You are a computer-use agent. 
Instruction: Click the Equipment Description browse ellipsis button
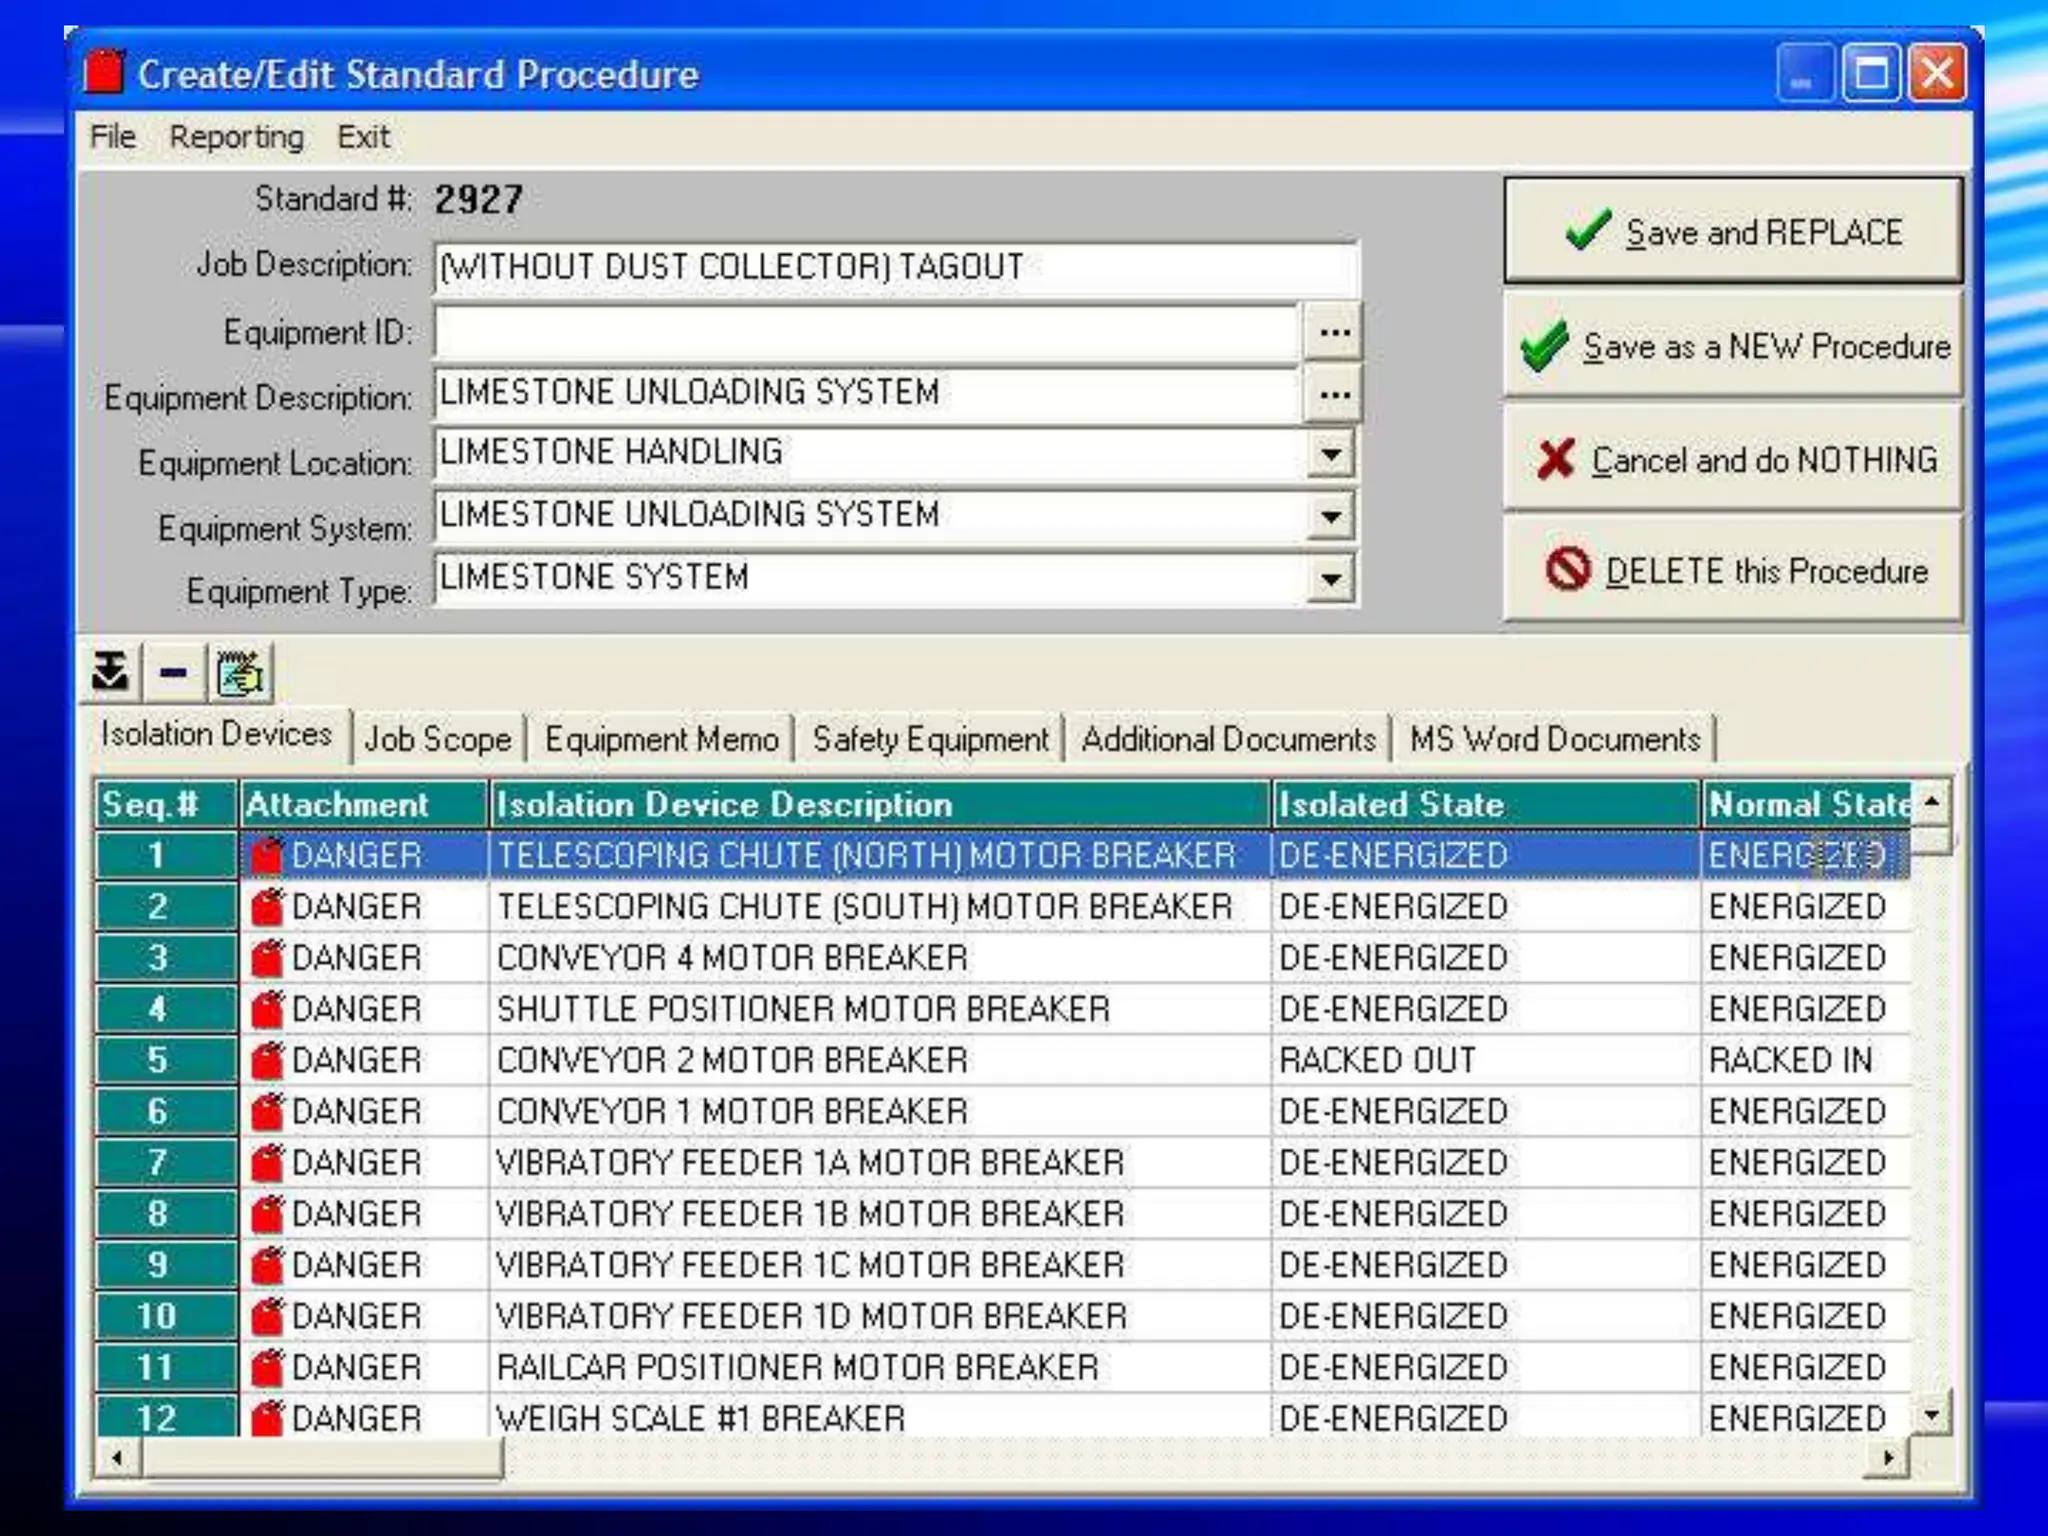(x=1334, y=395)
